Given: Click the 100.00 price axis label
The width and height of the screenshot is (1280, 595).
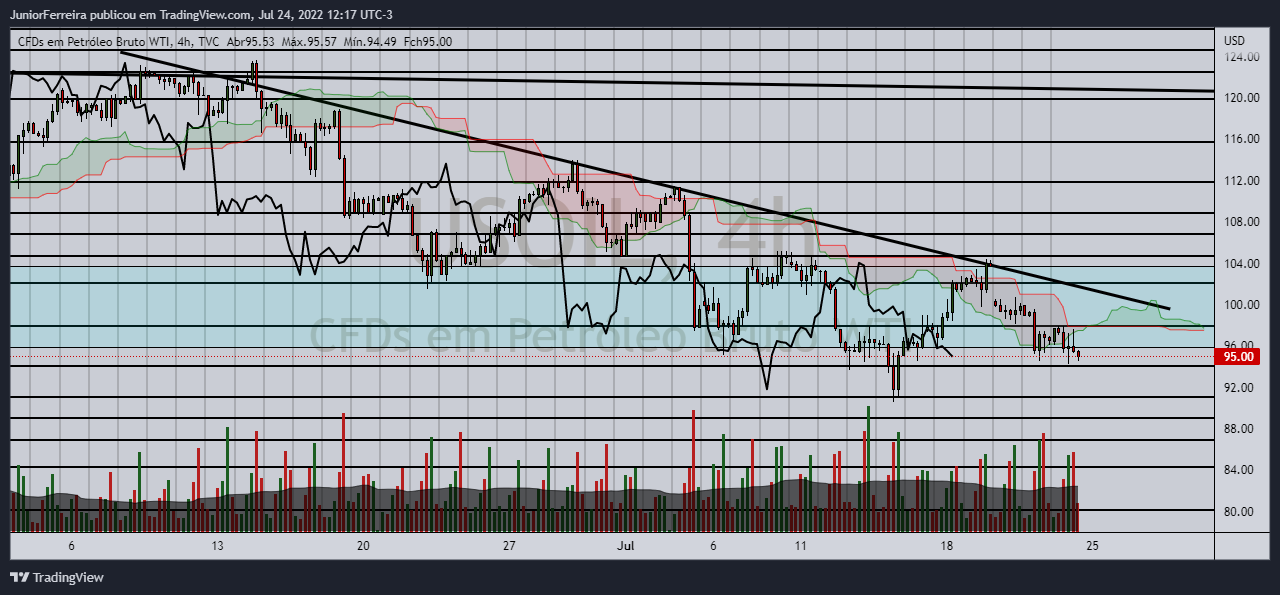Looking at the screenshot, I should [1240, 305].
